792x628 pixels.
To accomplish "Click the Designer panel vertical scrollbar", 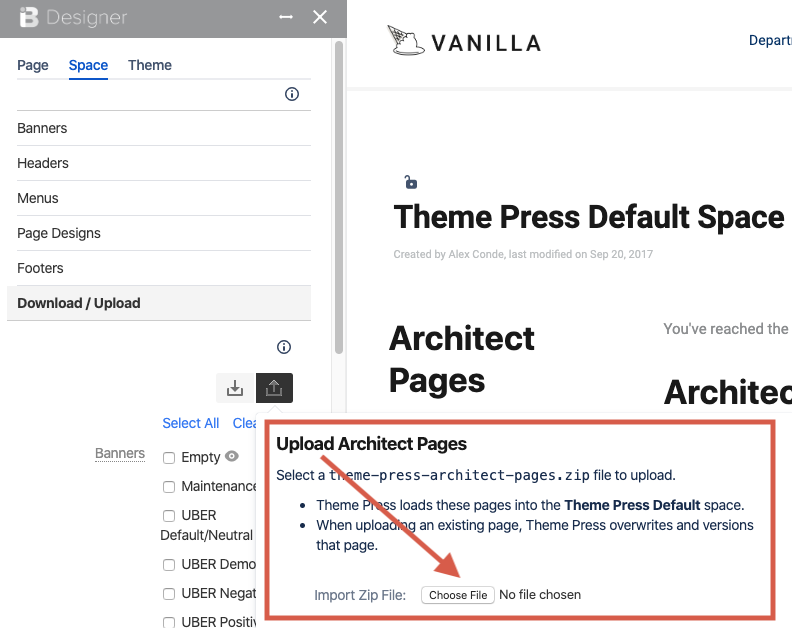I will [x=339, y=198].
